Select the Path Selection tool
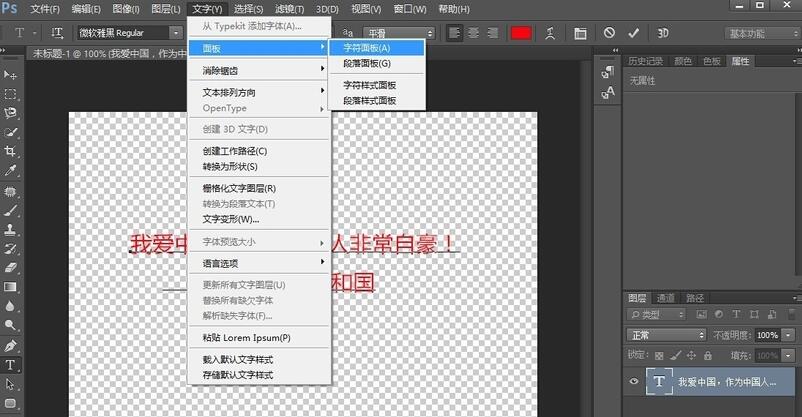Image resolution: width=802 pixels, height=417 pixels. click(x=10, y=384)
